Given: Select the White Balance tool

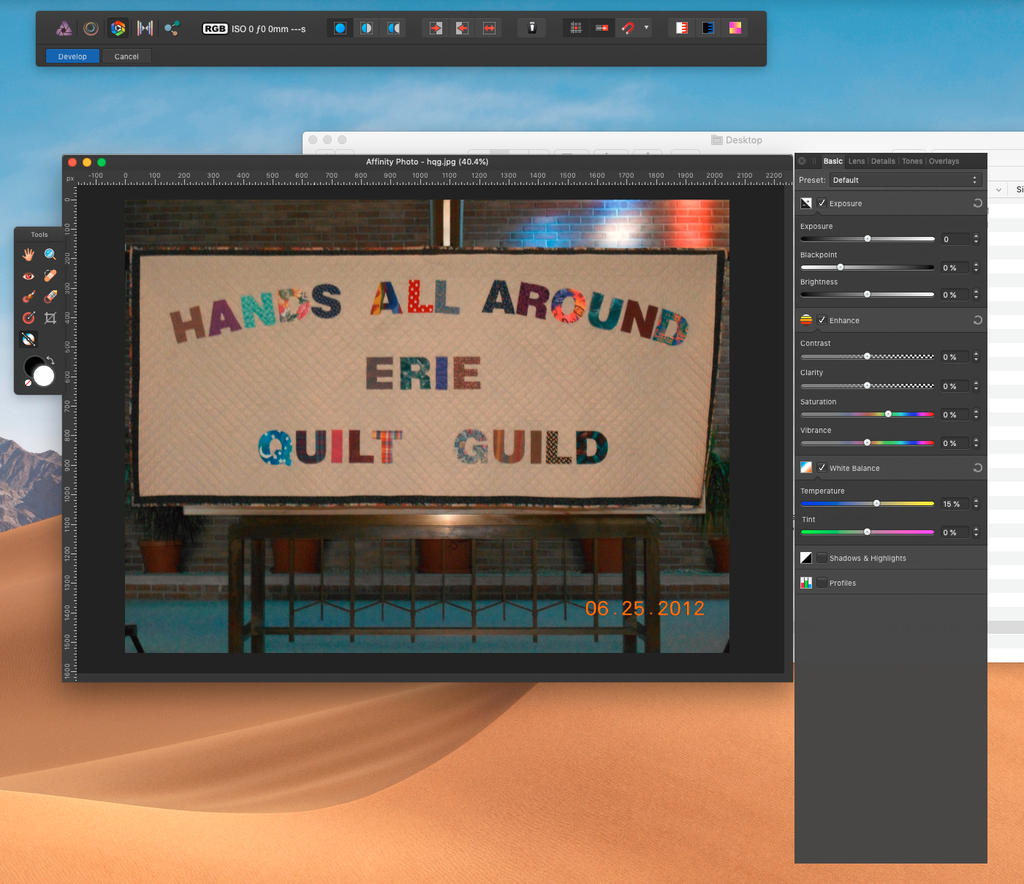Looking at the screenshot, I should [x=28, y=339].
